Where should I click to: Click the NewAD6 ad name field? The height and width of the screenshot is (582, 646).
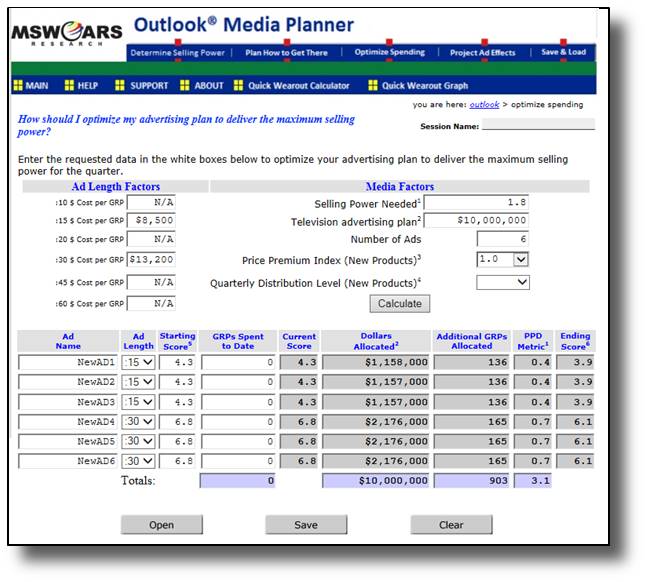coord(68,461)
